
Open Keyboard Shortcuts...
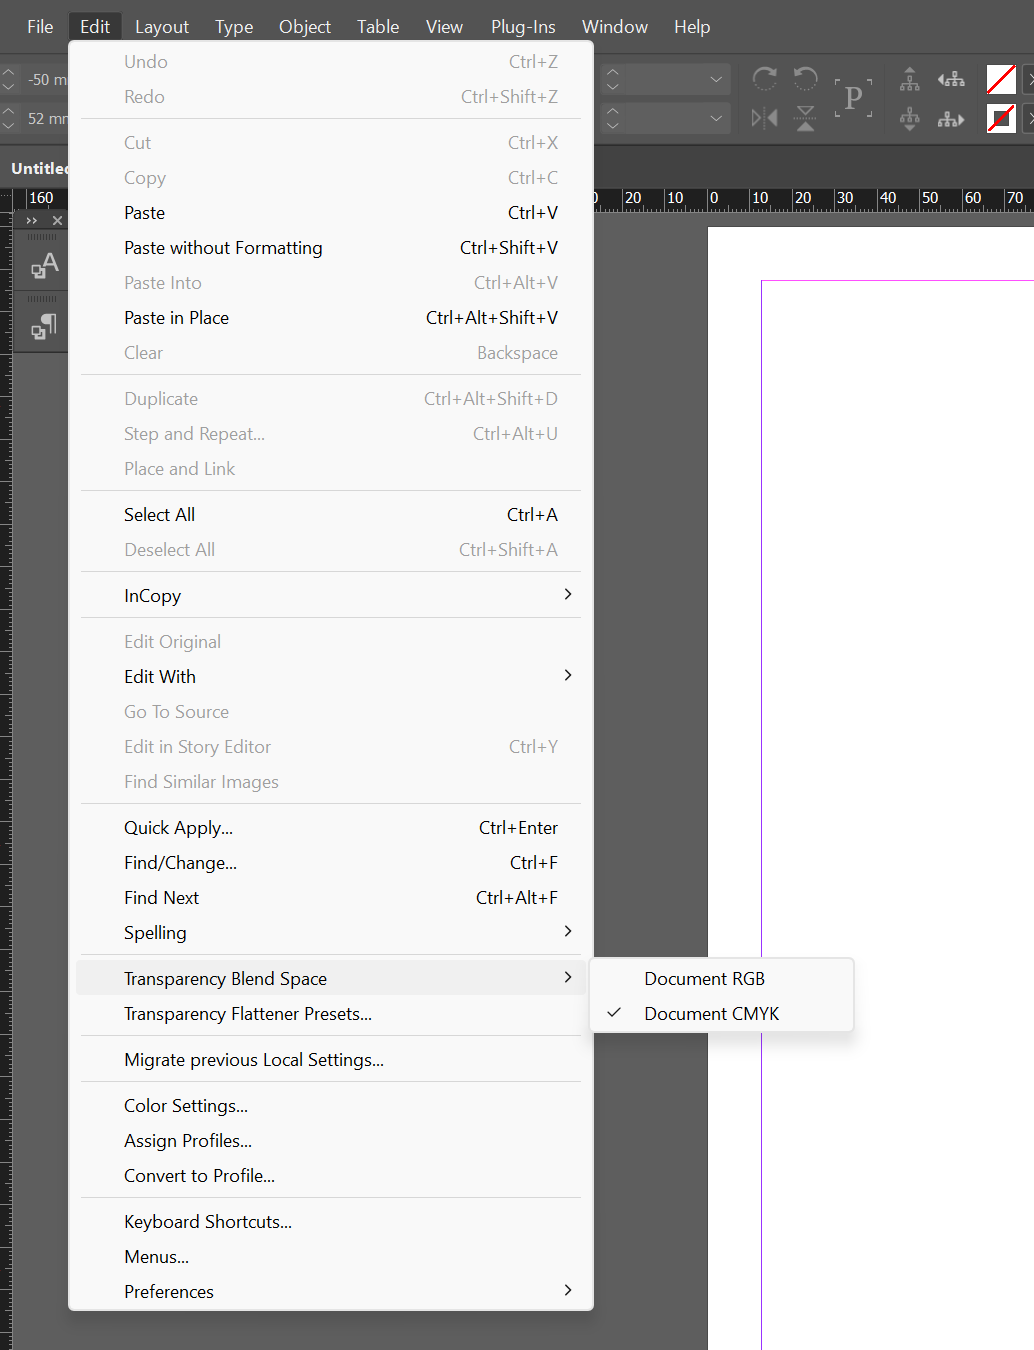pos(330,1222)
